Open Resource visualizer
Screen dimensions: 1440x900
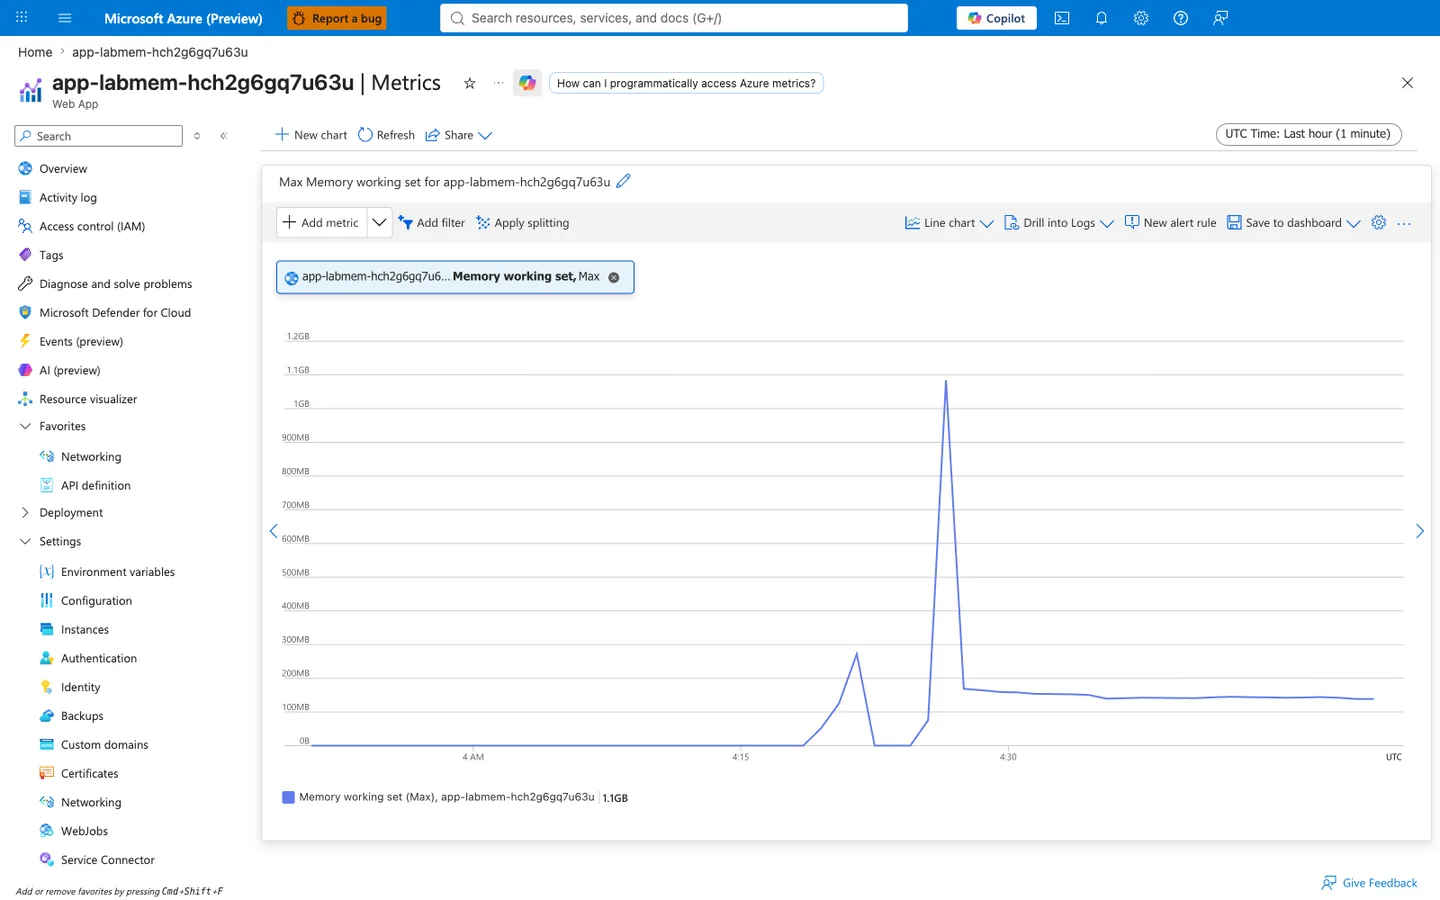(x=88, y=399)
